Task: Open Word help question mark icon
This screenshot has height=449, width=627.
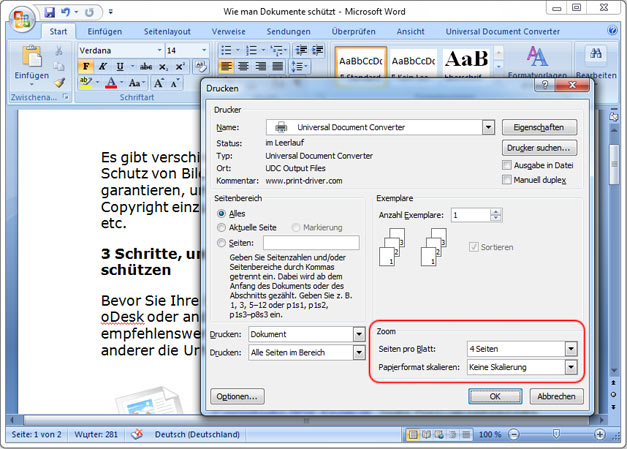Action: [x=612, y=30]
